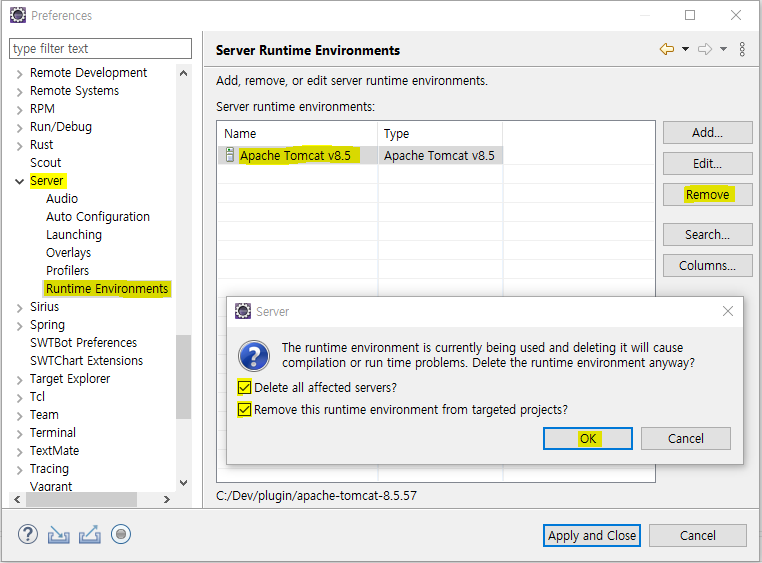Select Profilers under Server
This screenshot has height=563, width=762.
click(x=68, y=271)
